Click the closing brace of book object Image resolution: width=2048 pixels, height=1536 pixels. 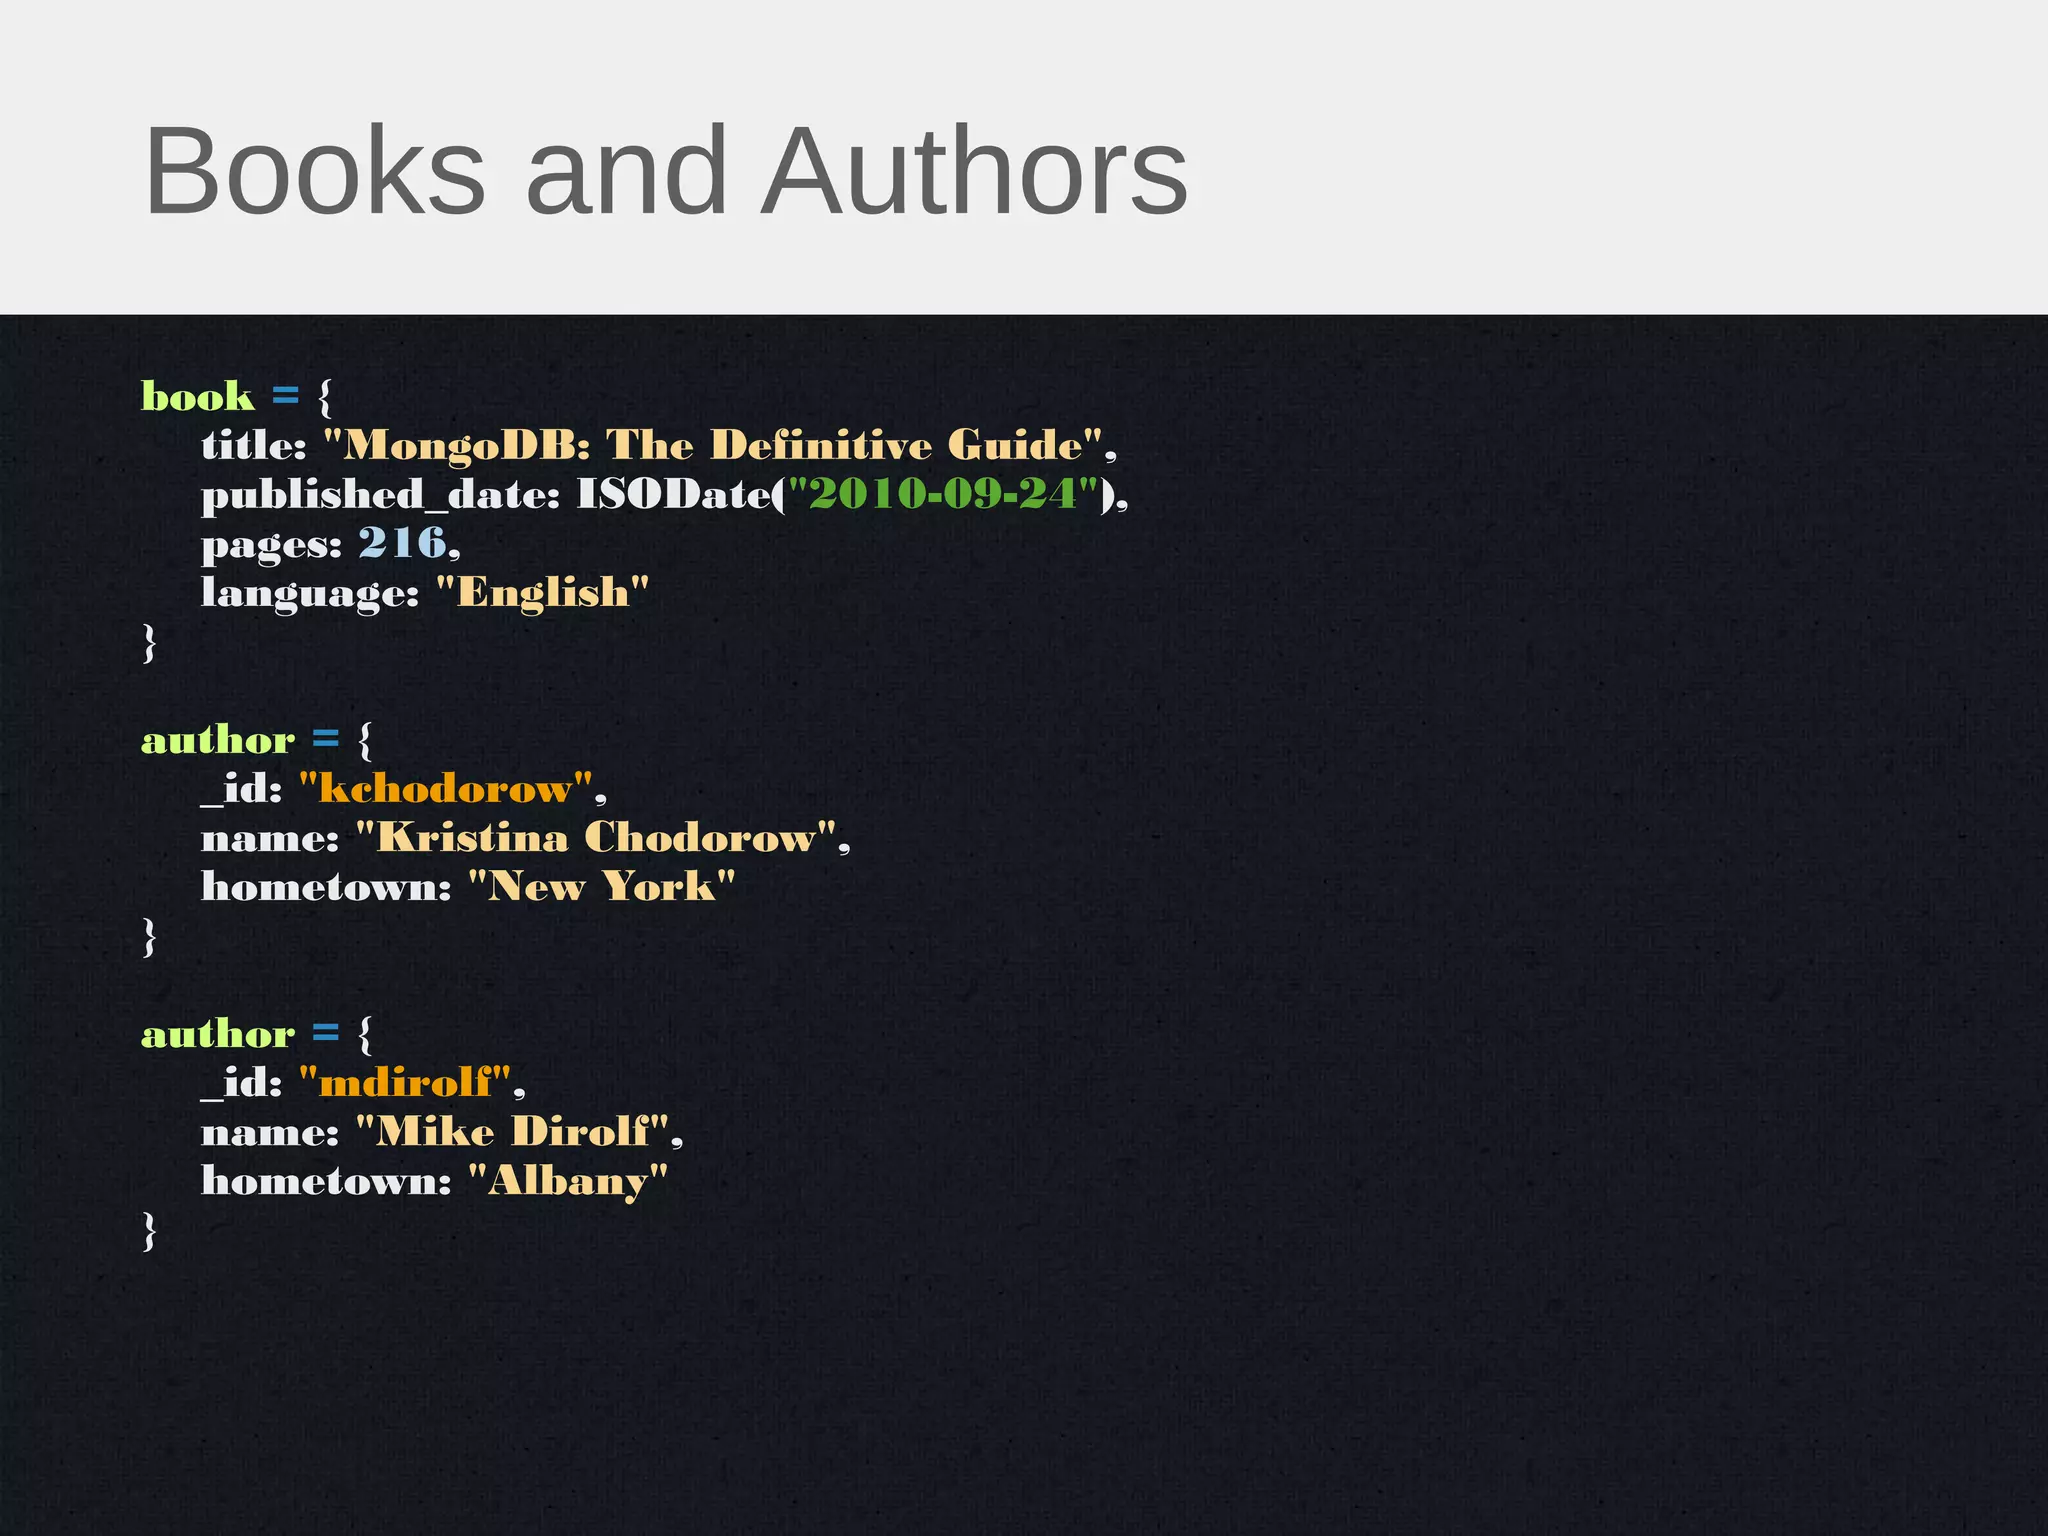pyautogui.click(x=150, y=641)
